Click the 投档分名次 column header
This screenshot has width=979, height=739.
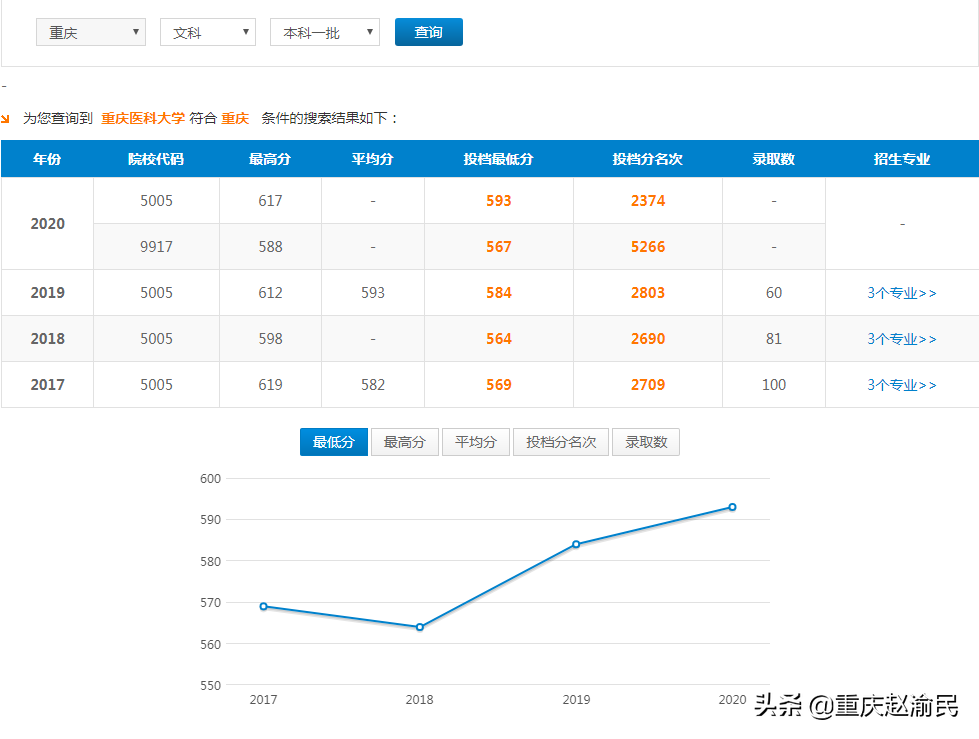647,158
